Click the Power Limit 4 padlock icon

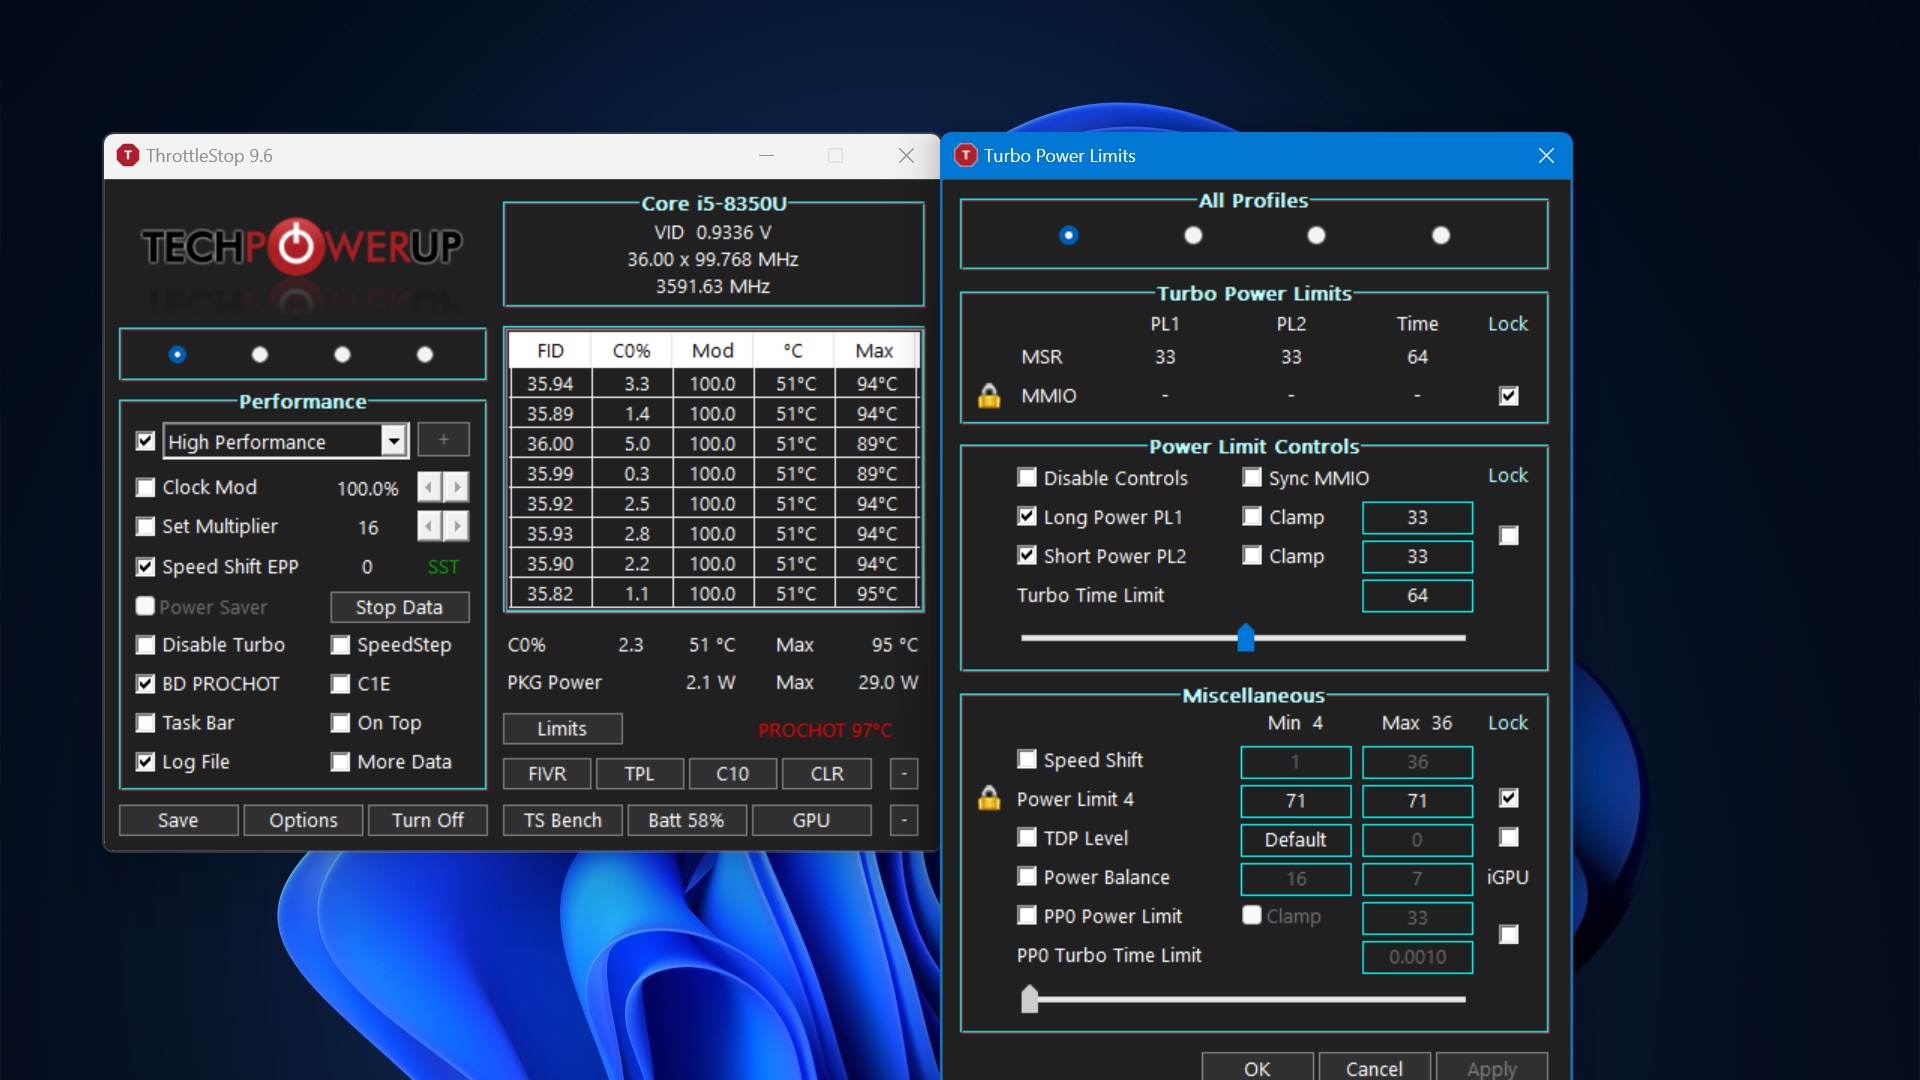coord(989,798)
